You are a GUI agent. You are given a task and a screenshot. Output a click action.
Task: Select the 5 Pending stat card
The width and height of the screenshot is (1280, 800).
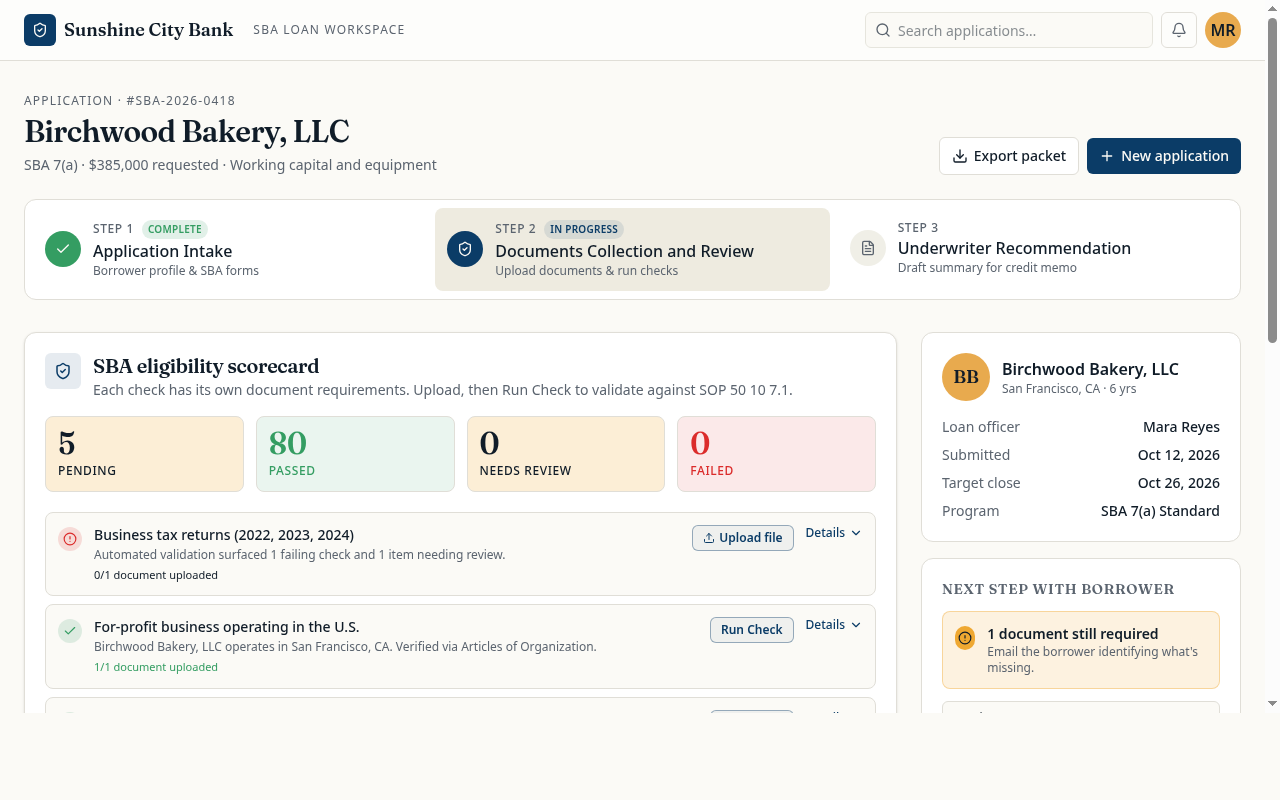pyautogui.click(x=144, y=454)
